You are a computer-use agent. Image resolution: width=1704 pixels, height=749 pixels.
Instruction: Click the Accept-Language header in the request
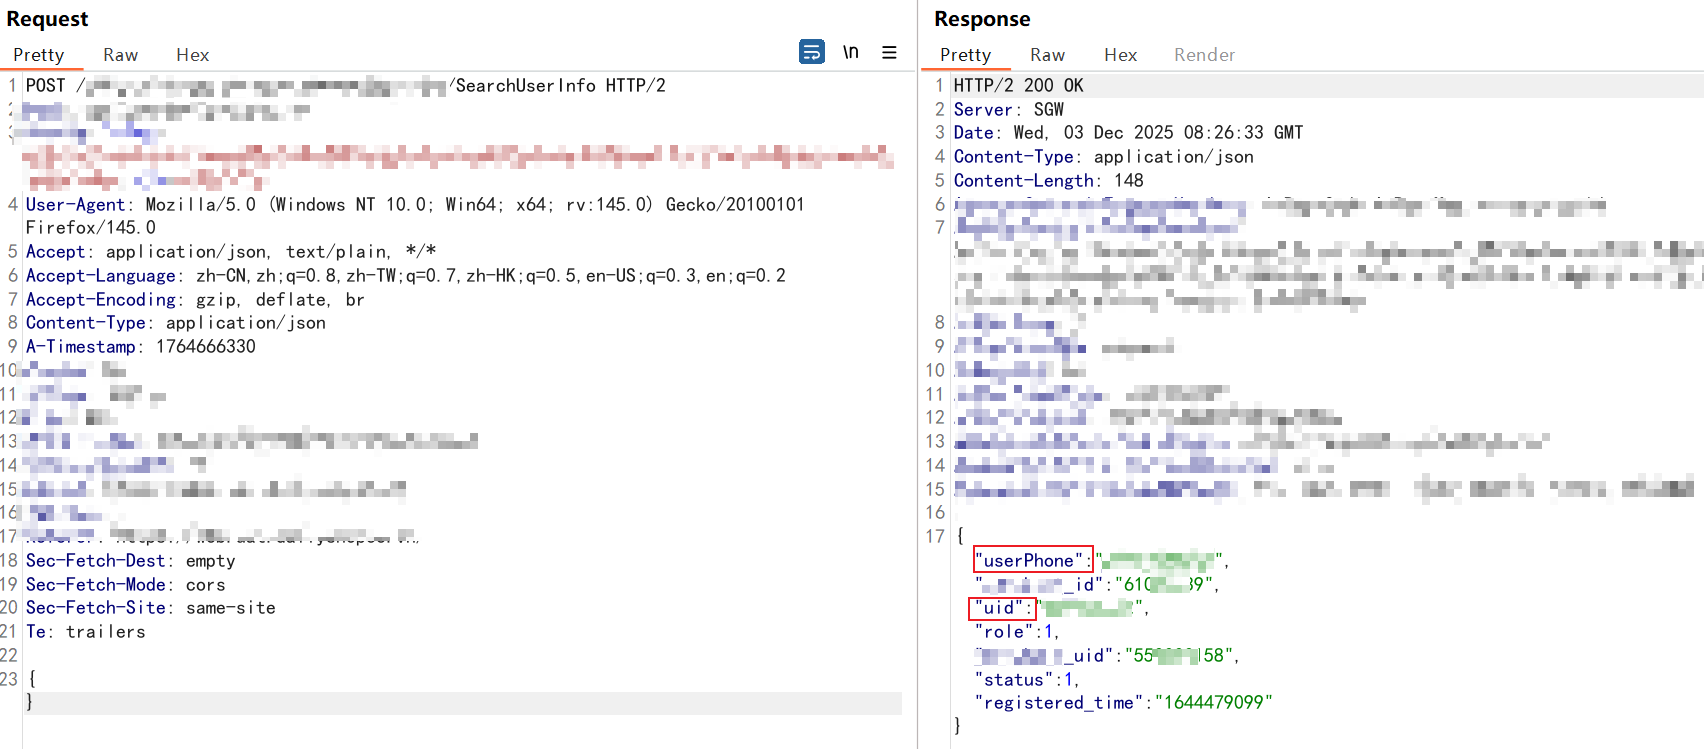101,276
